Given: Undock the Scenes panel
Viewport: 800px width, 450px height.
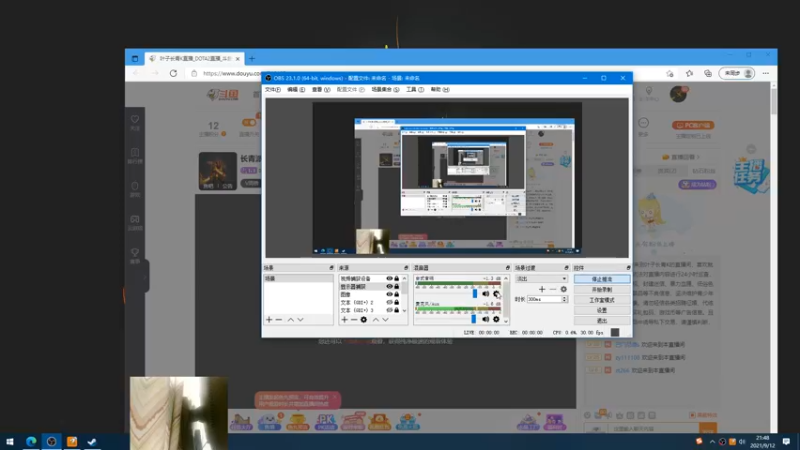Looking at the screenshot, I should point(331,268).
